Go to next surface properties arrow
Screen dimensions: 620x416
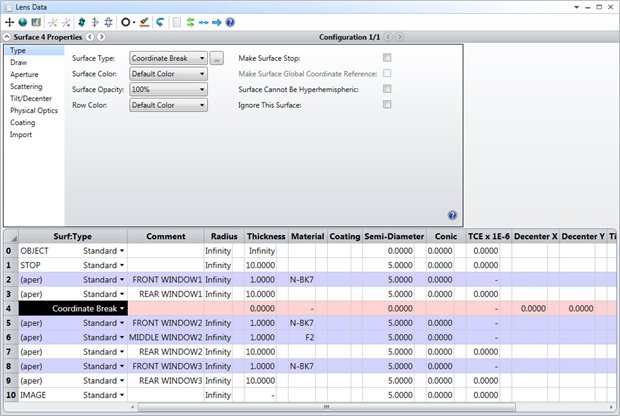(101, 37)
